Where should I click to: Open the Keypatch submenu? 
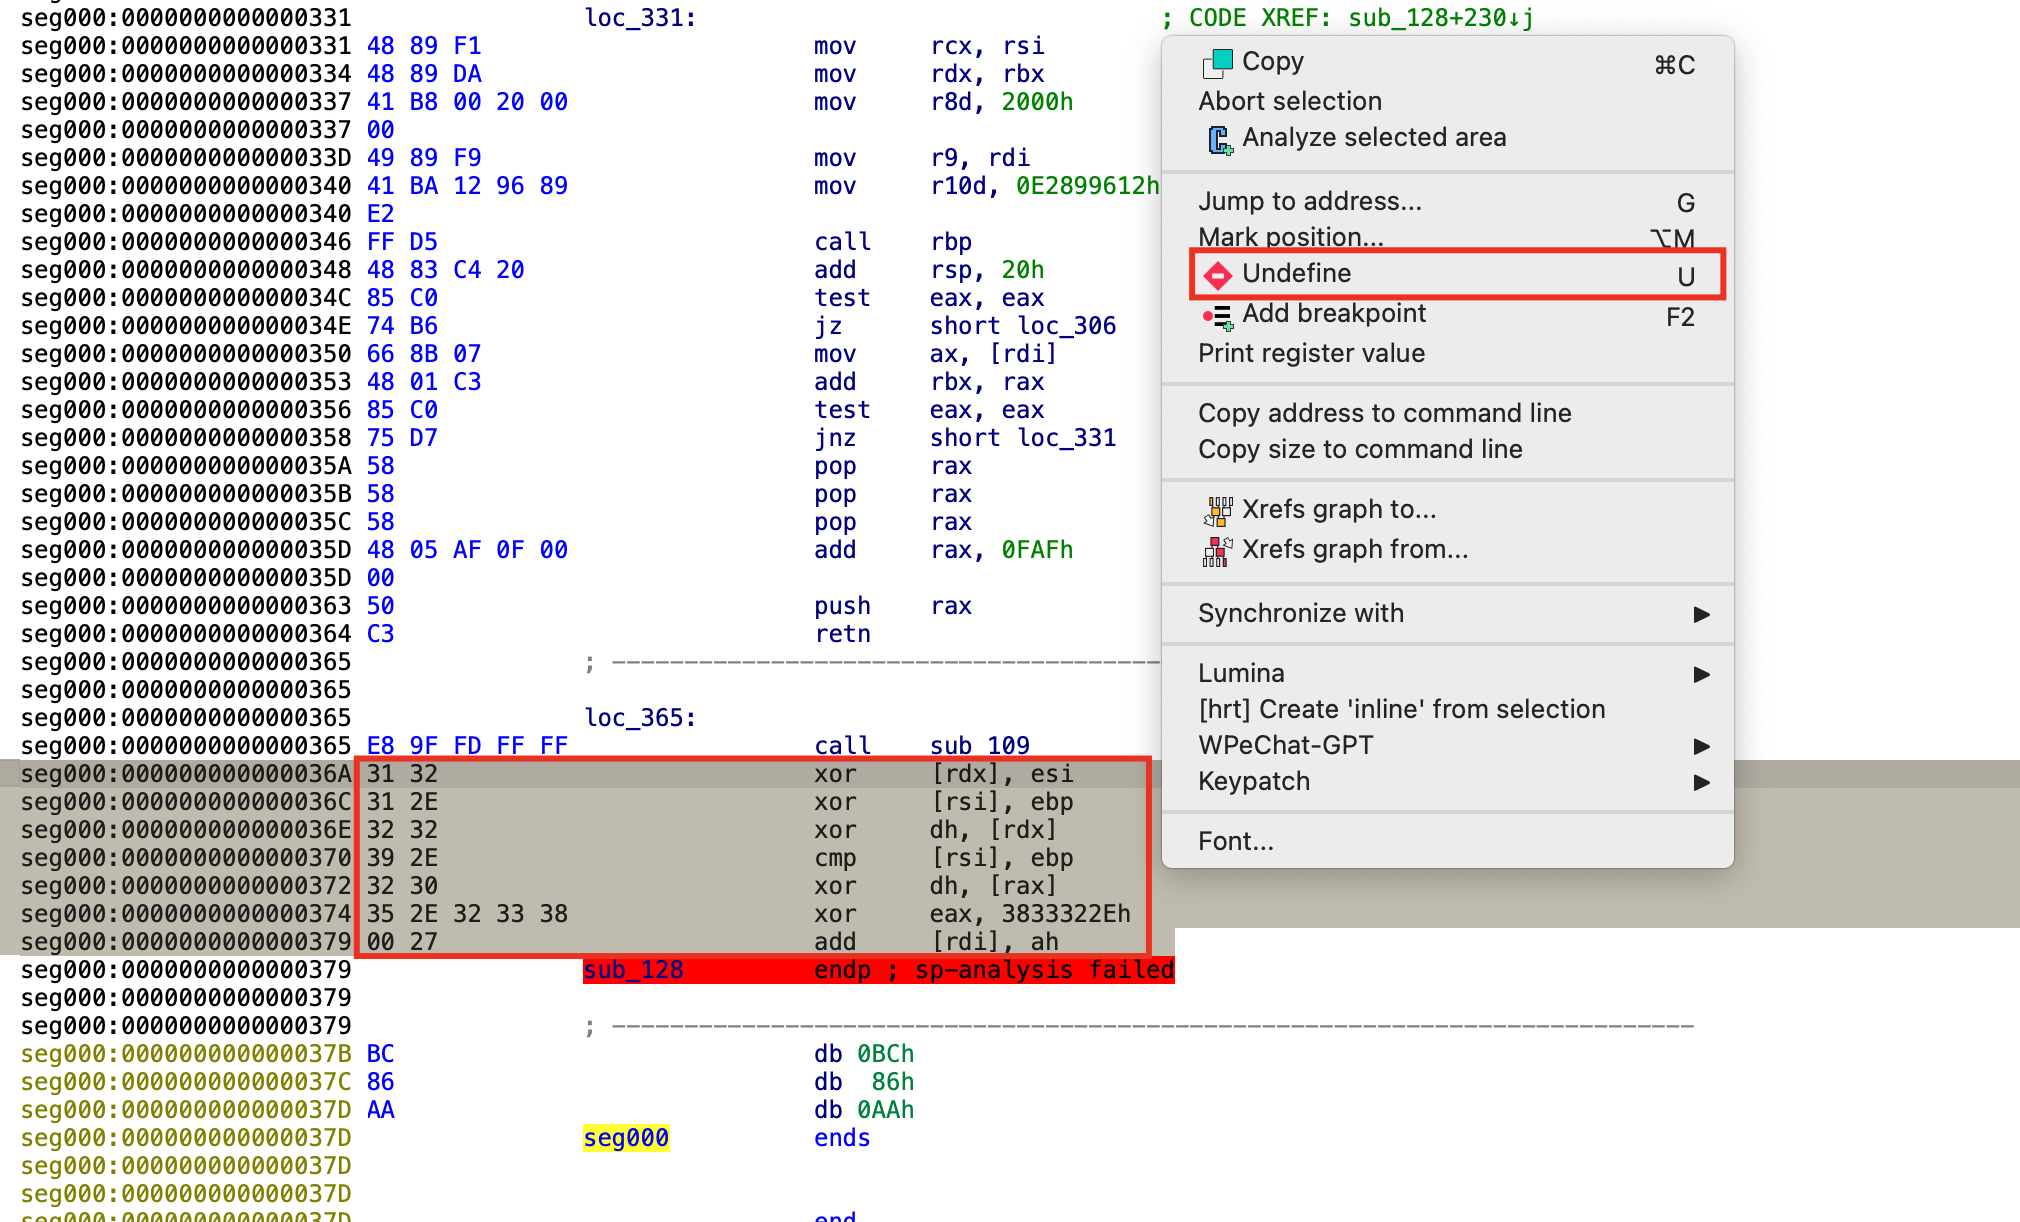point(1702,783)
